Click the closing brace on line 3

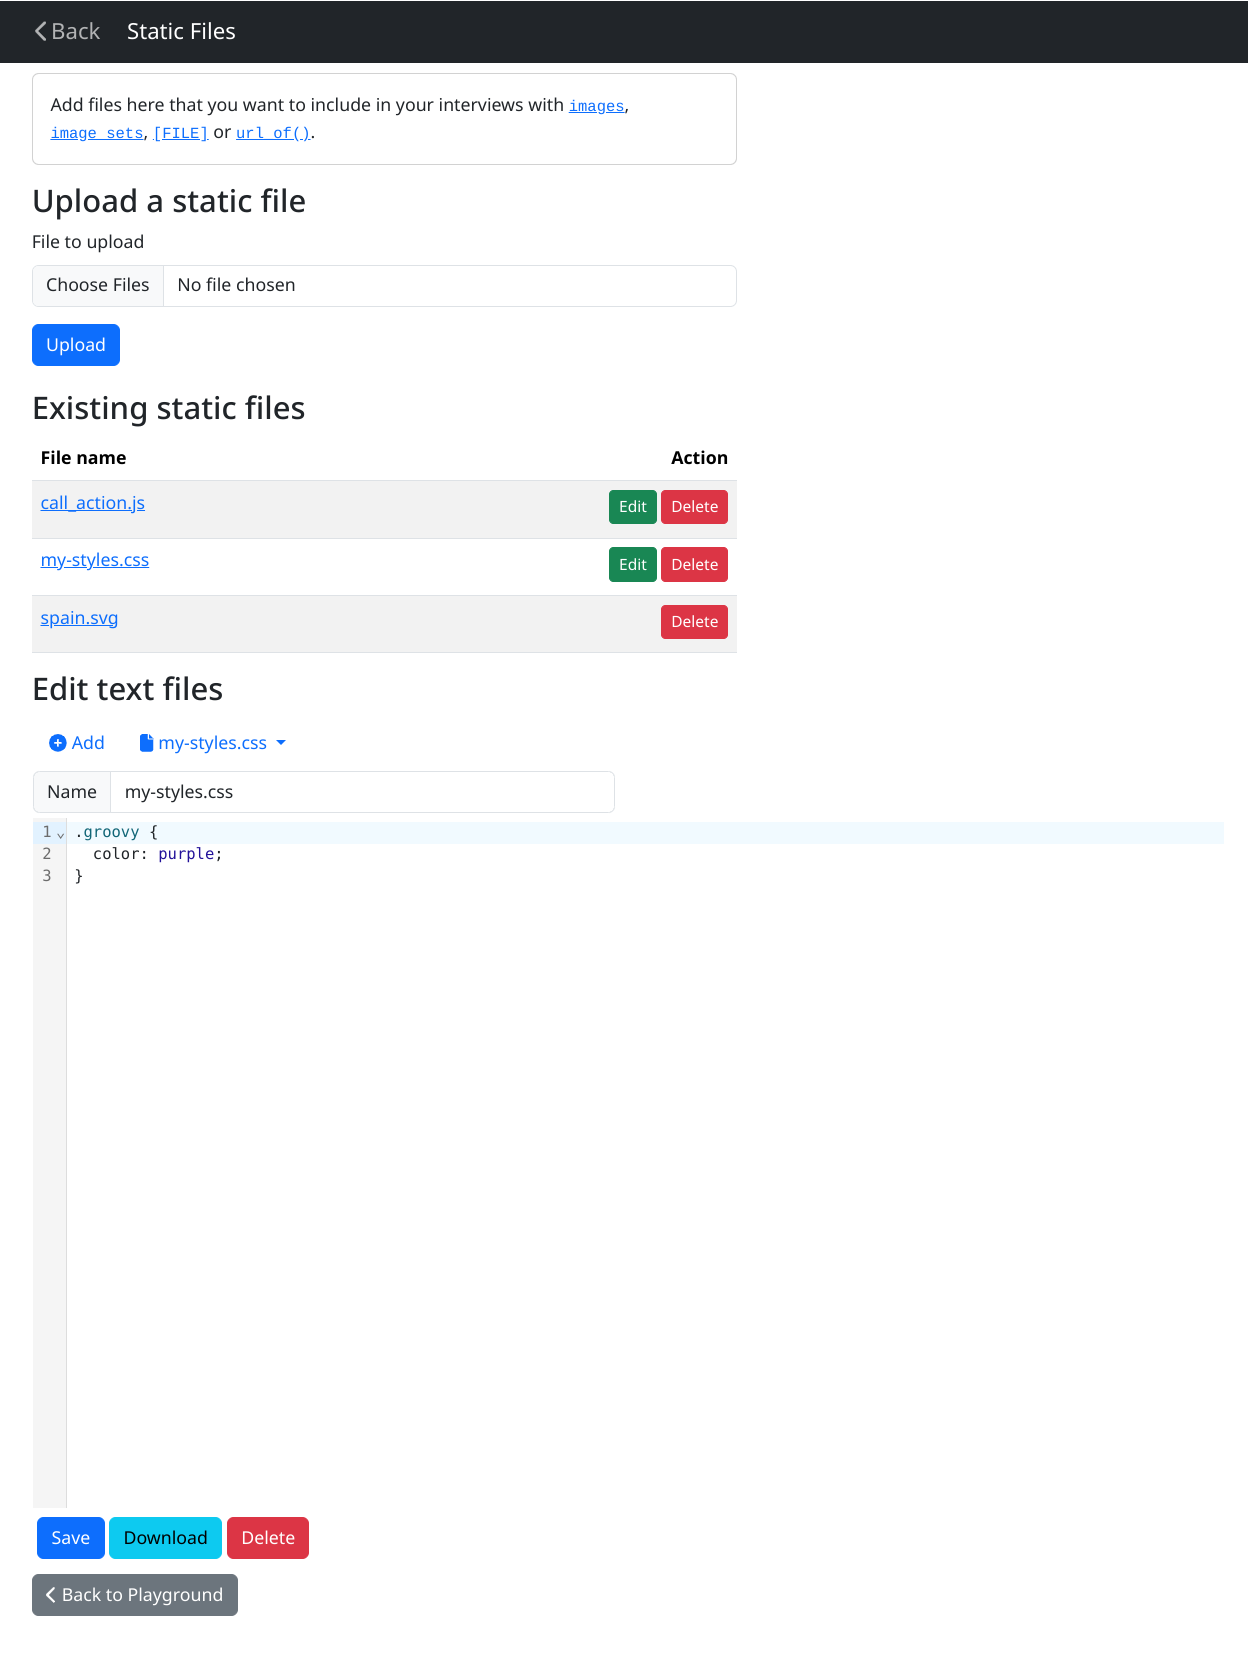(x=79, y=876)
